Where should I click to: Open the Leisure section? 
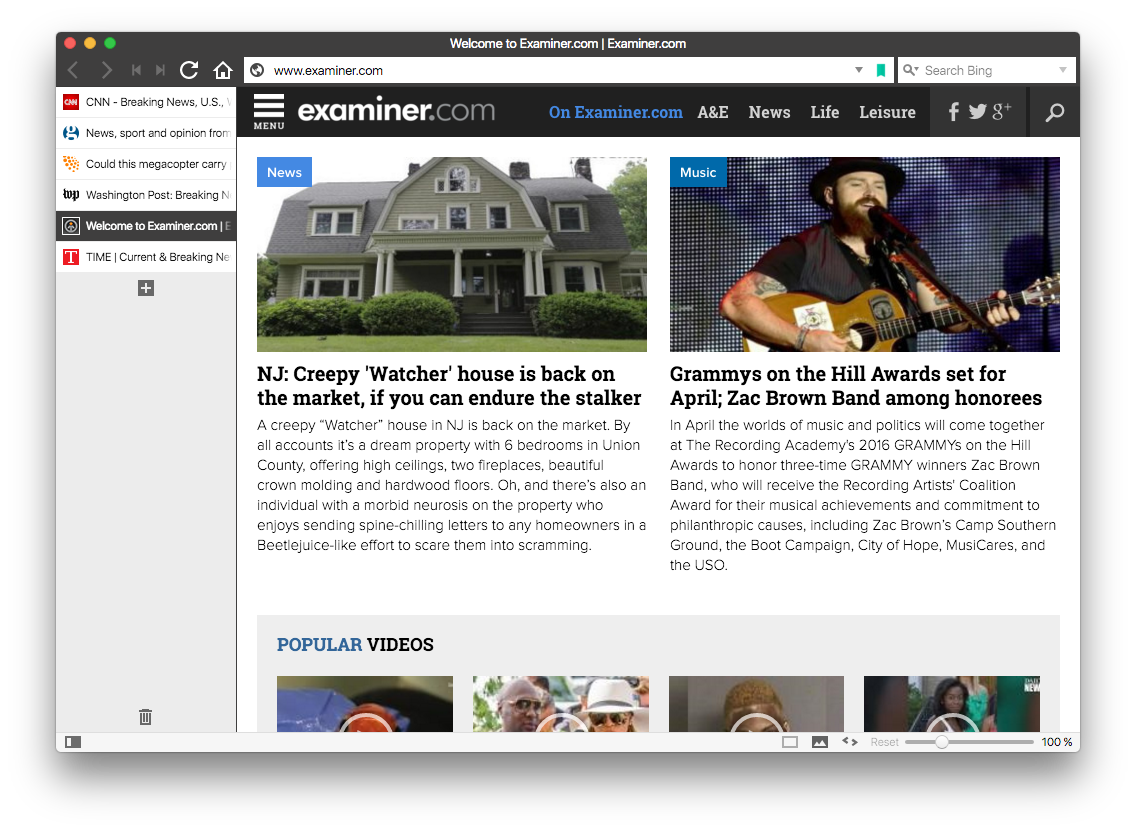[888, 112]
